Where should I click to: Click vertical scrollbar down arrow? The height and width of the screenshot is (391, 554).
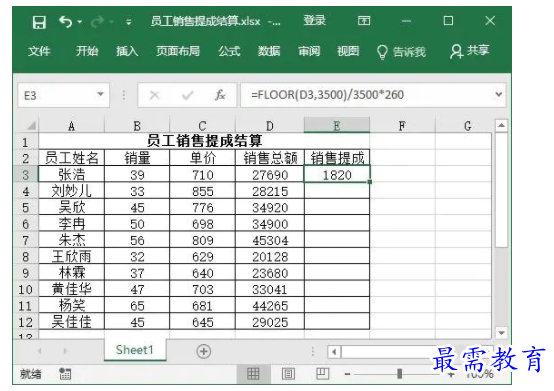click(x=501, y=333)
